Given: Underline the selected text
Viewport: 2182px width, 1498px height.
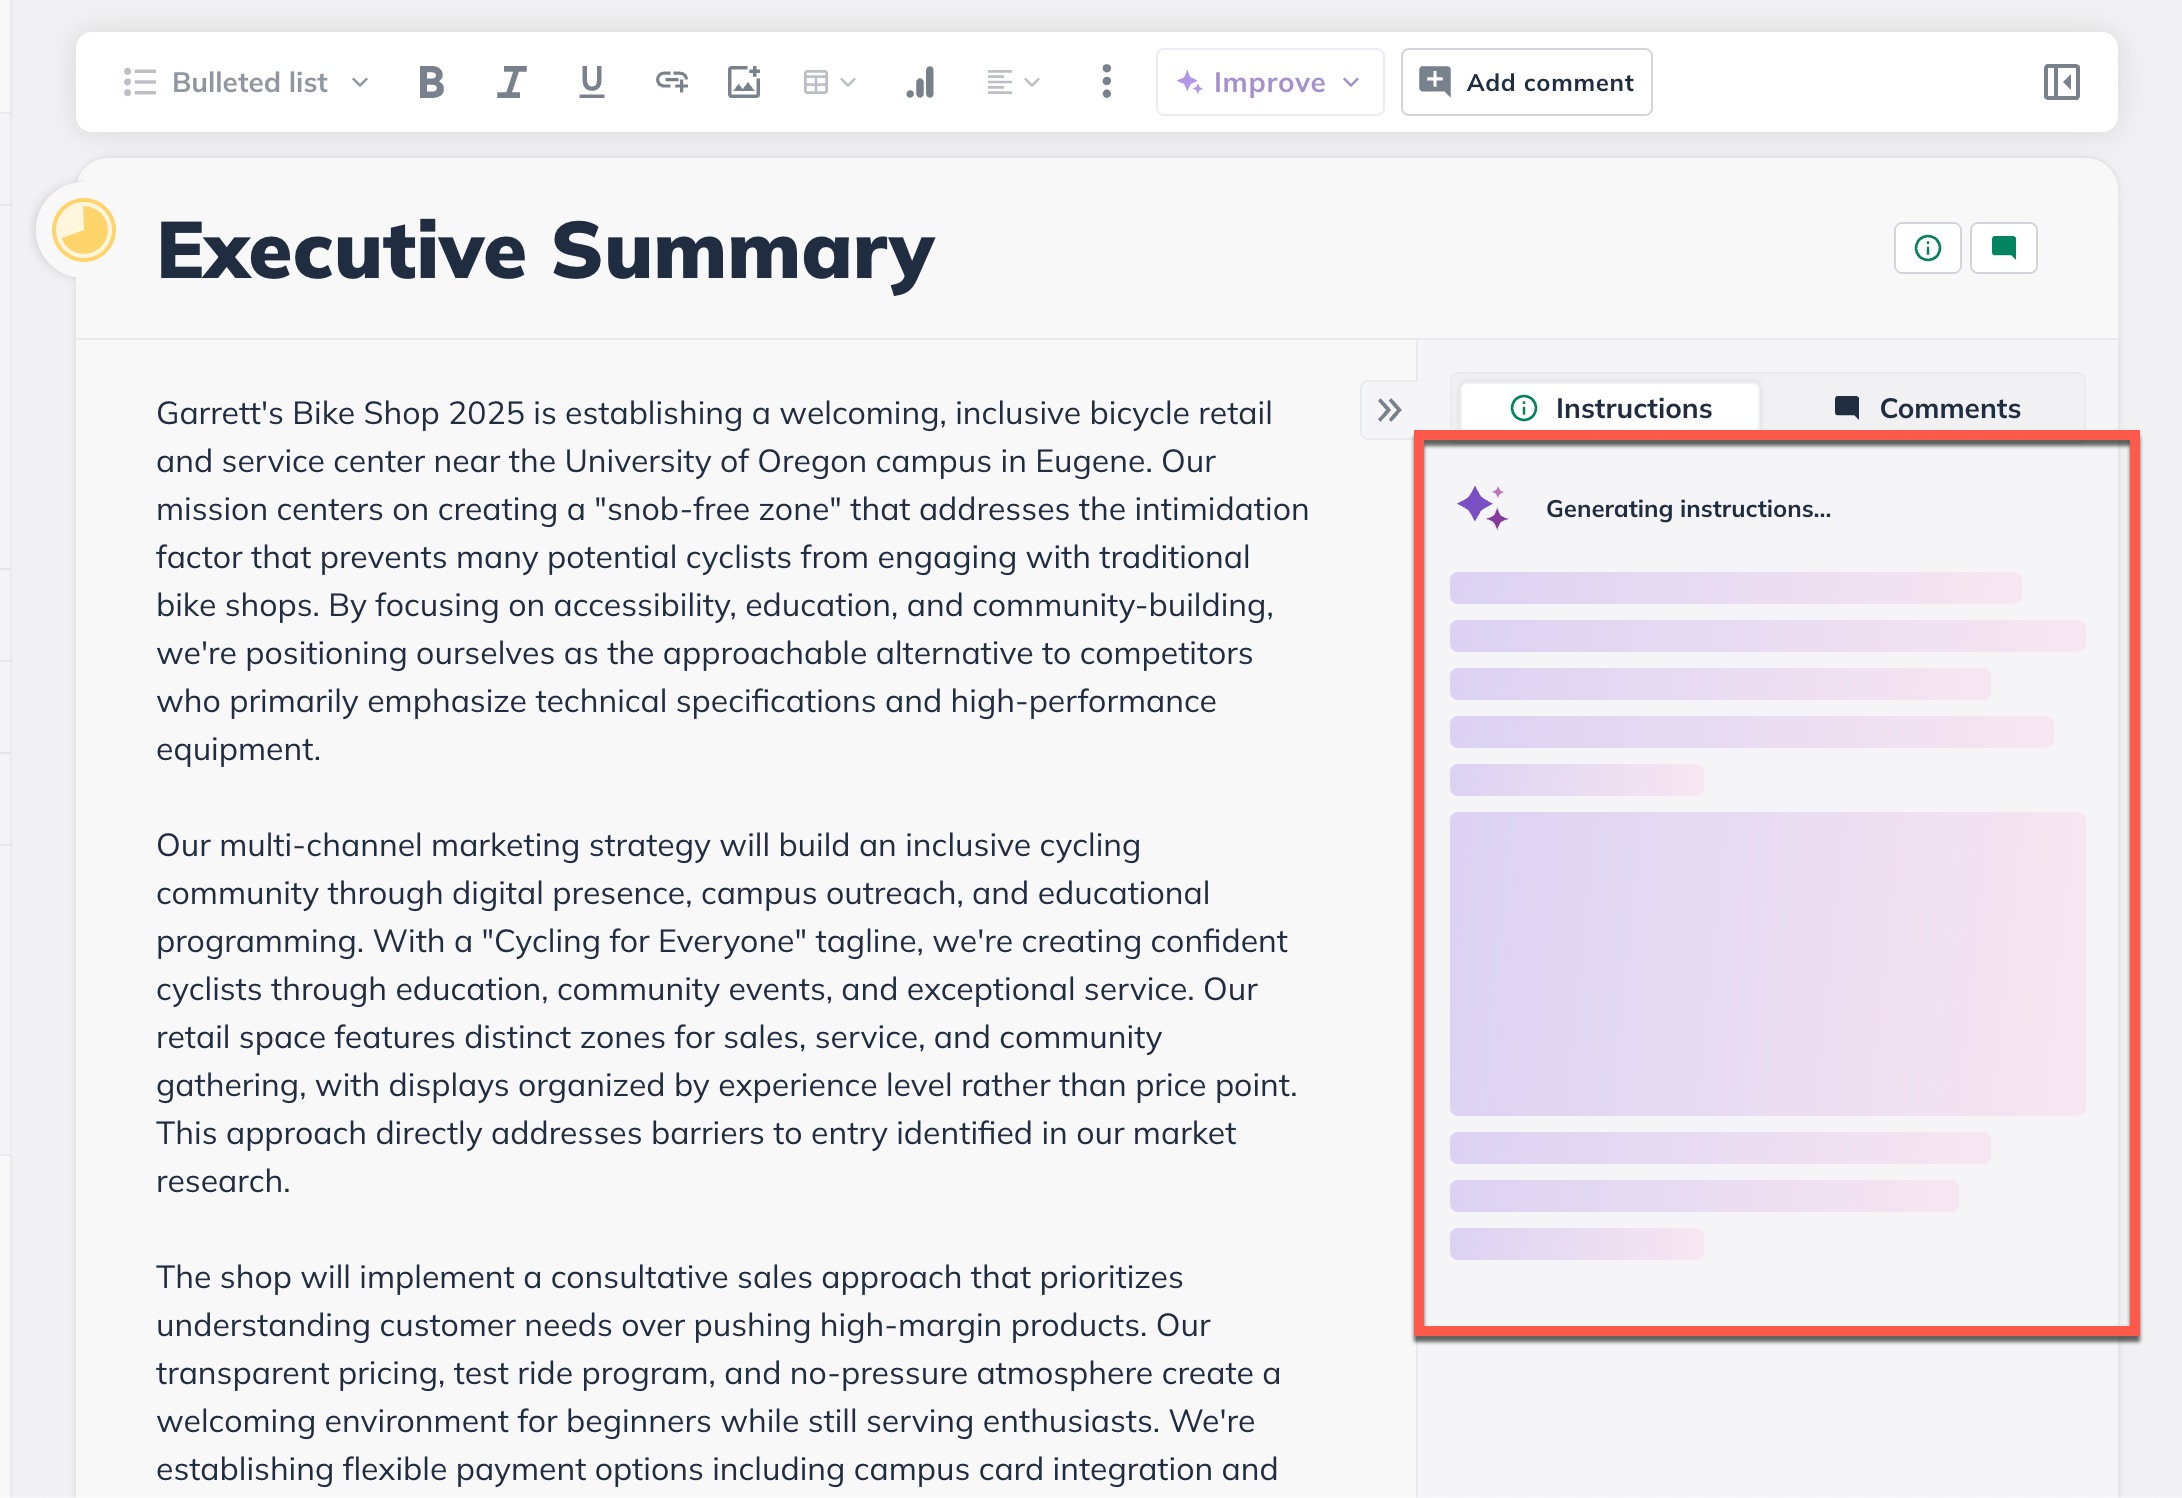Looking at the screenshot, I should (x=591, y=82).
